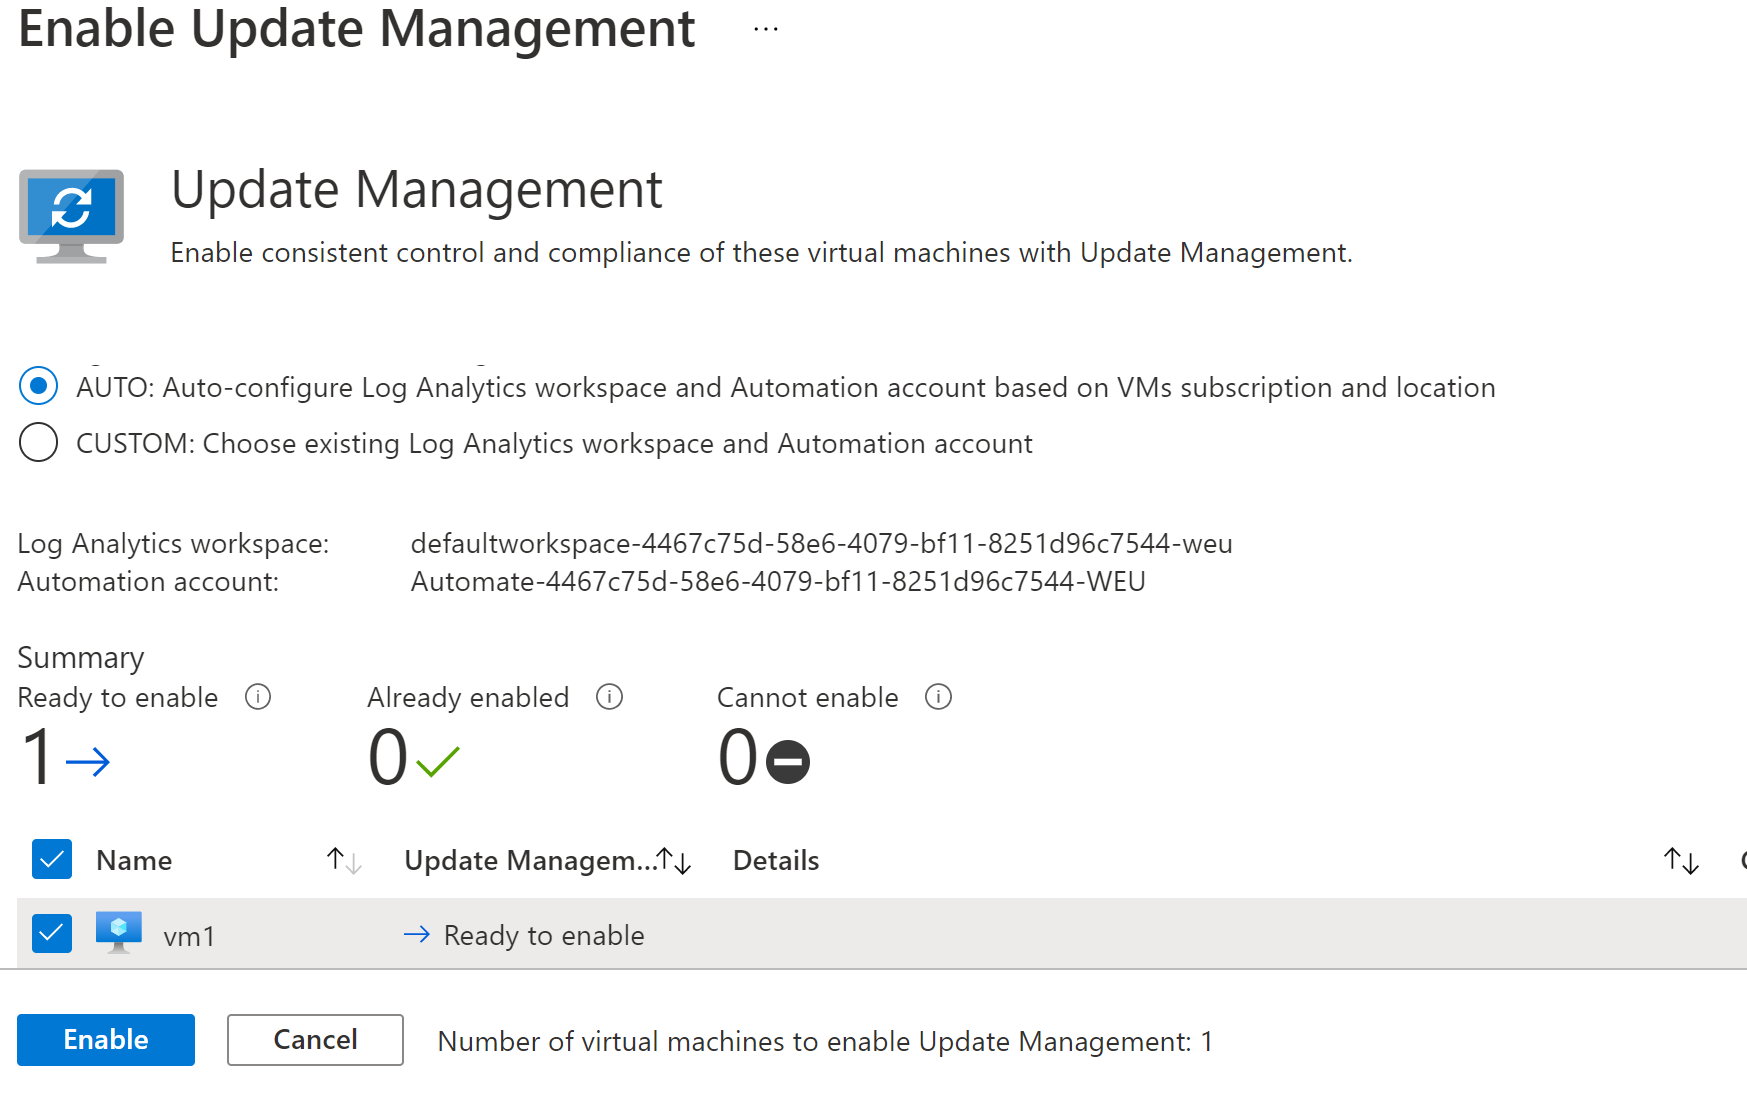Click info icon next to Cannot enable

tap(938, 697)
